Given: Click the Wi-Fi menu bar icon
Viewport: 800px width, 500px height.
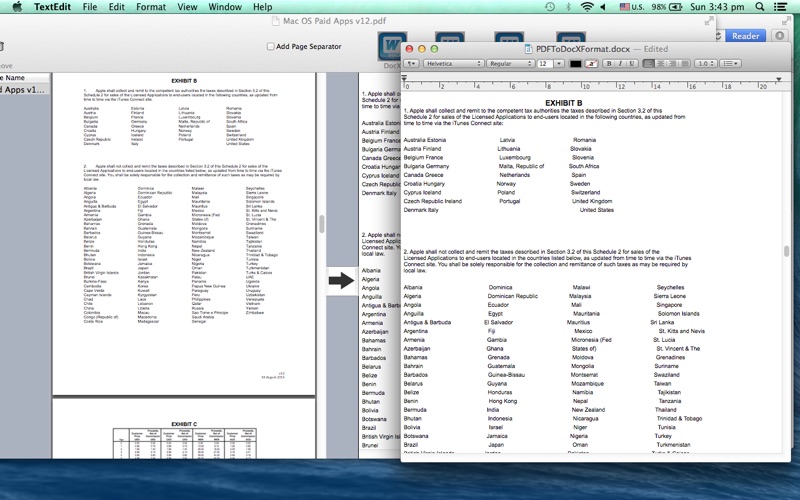Looking at the screenshot, I should coord(587,7).
